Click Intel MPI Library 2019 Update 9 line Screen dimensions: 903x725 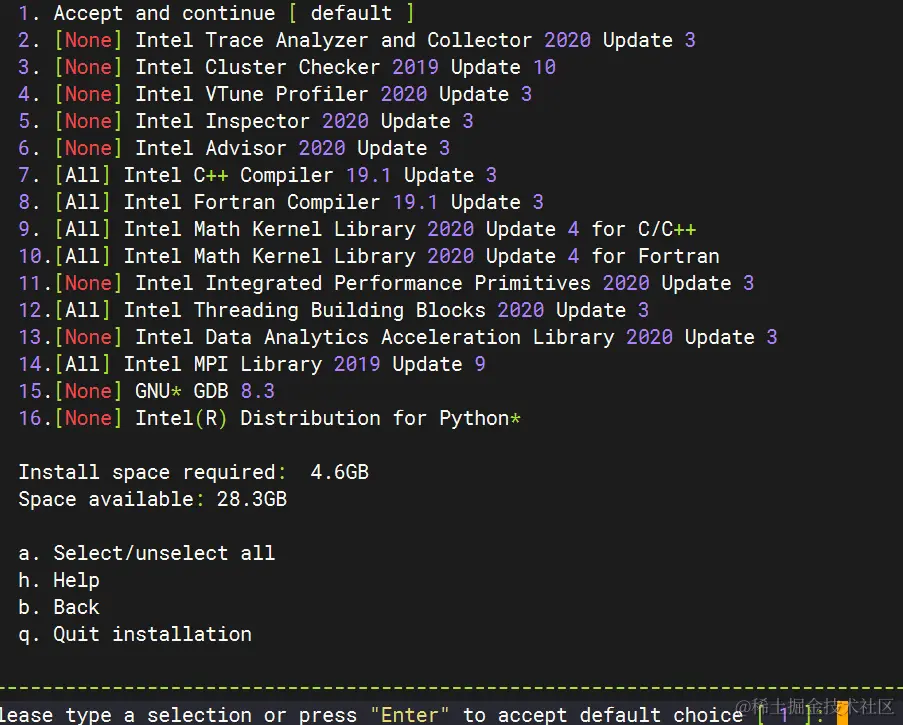252,365
